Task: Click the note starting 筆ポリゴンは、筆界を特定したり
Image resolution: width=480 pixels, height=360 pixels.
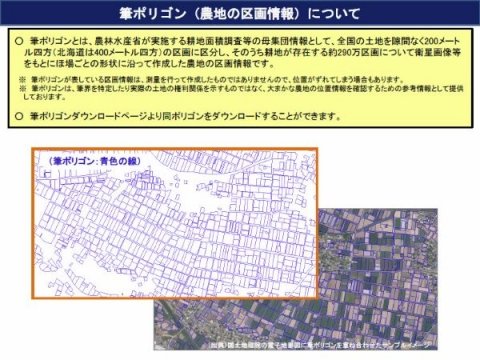Action: [241, 92]
